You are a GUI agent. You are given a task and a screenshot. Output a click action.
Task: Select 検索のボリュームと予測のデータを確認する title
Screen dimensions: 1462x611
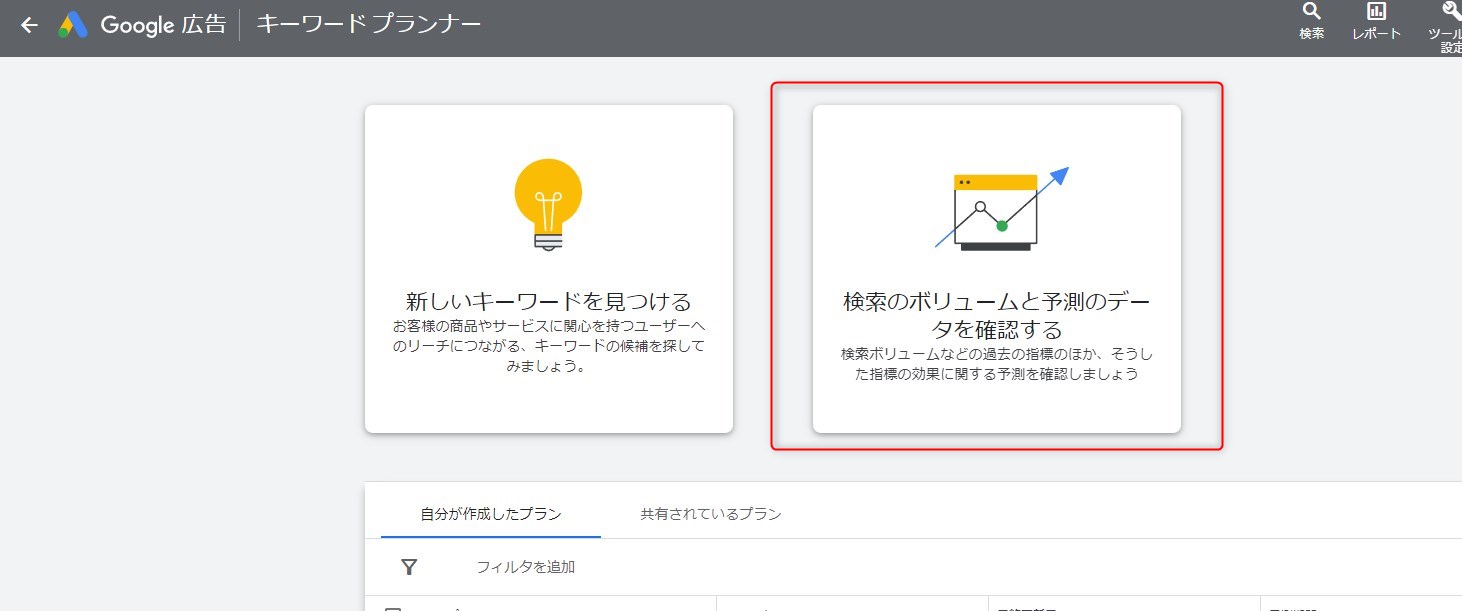pos(996,315)
